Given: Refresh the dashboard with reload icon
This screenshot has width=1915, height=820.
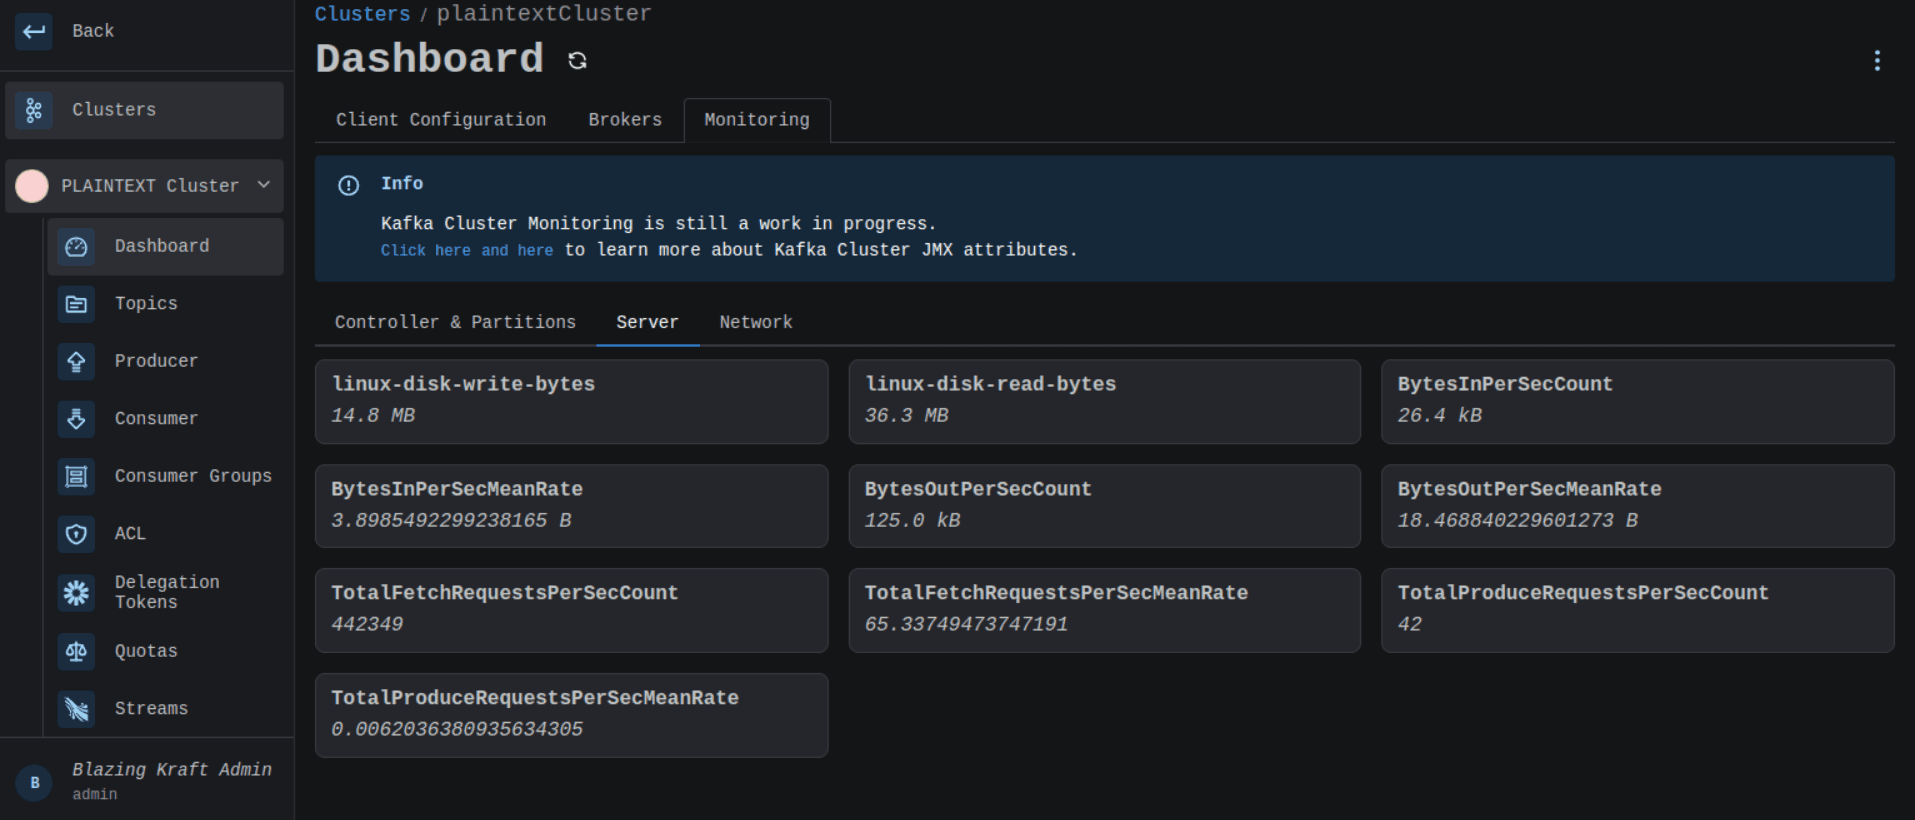Looking at the screenshot, I should (577, 61).
